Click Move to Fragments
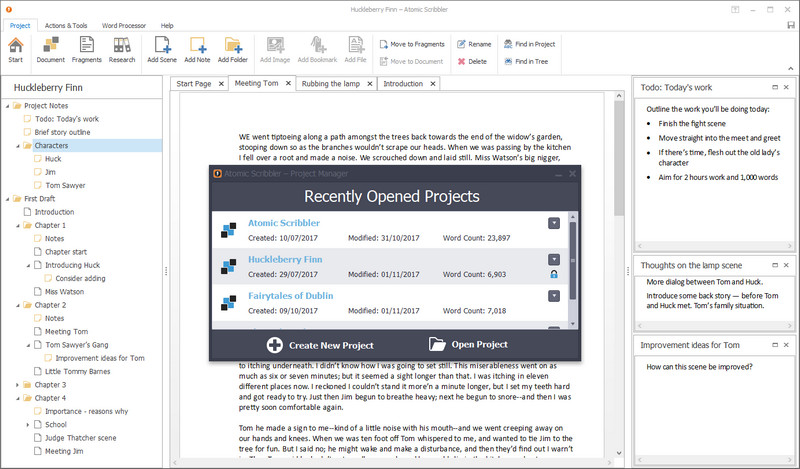The height and width of the screenshot is (469, 800). point(412,44)
